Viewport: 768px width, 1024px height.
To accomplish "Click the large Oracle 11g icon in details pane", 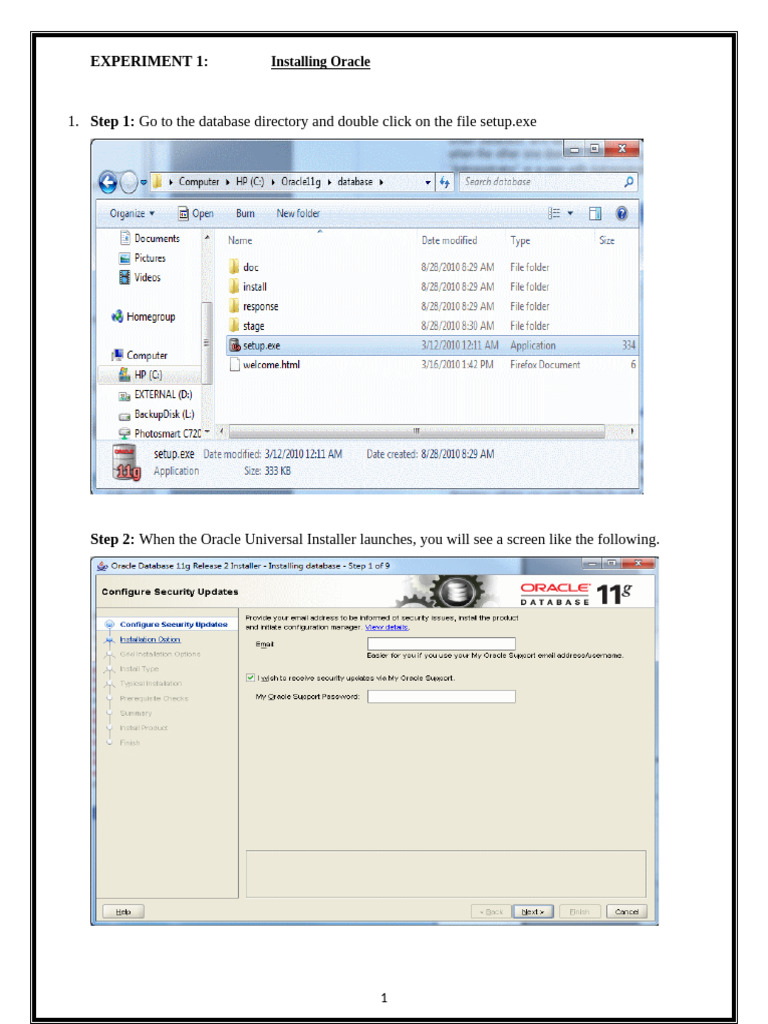I will tap(126, 462).
